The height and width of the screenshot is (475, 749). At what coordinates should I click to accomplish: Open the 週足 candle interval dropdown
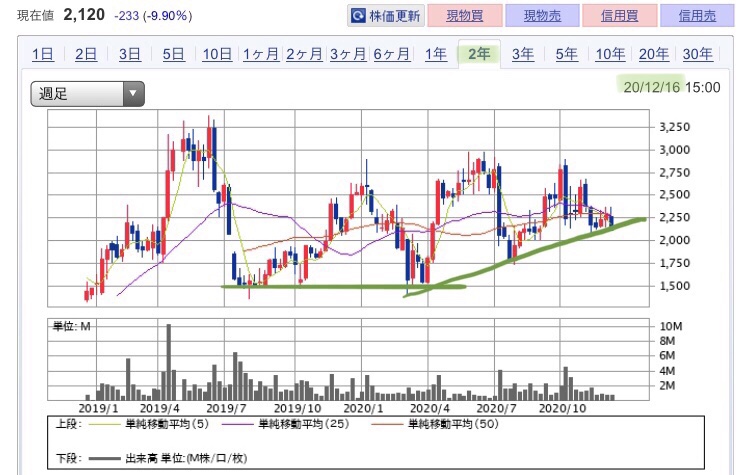click(x=87, y=94)
